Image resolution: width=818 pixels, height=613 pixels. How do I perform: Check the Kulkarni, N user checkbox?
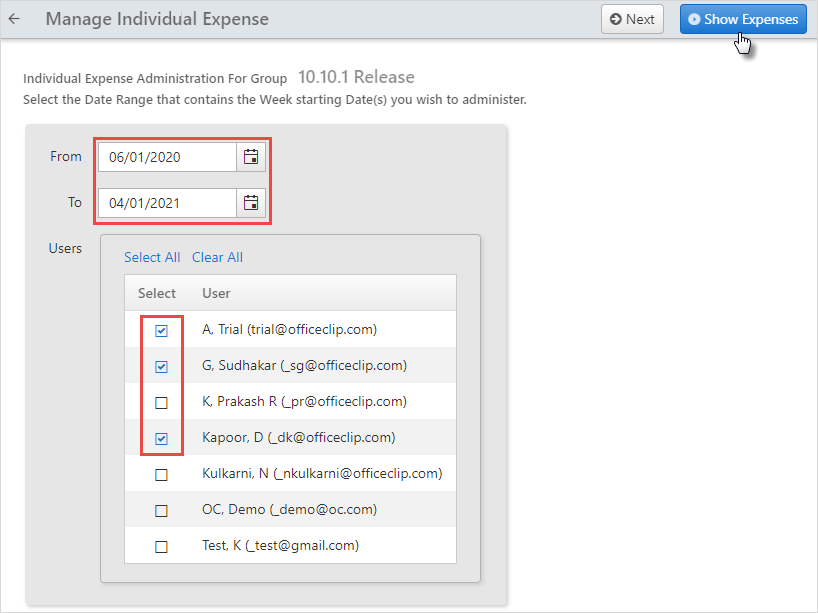click(161, 475)
